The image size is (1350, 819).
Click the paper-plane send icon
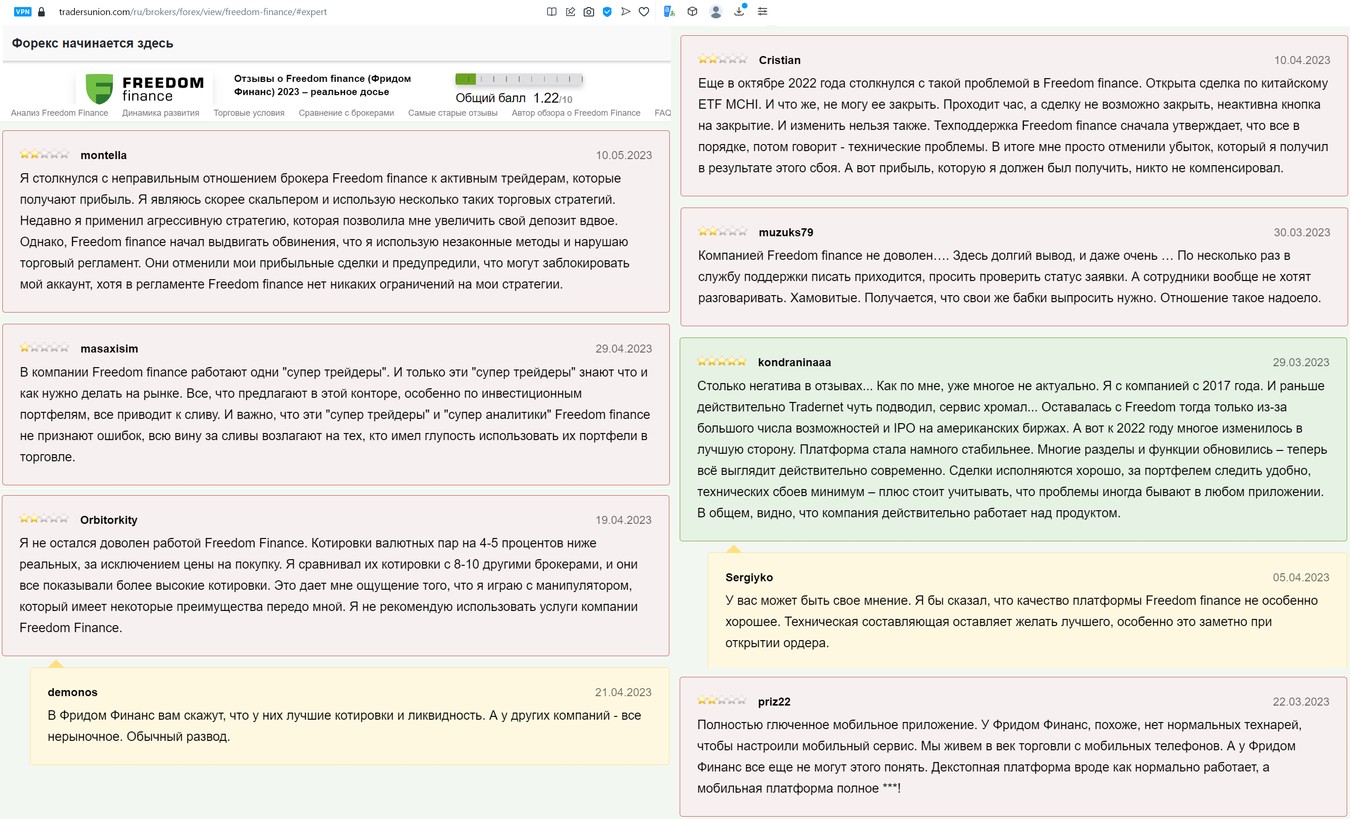(626, 12)
